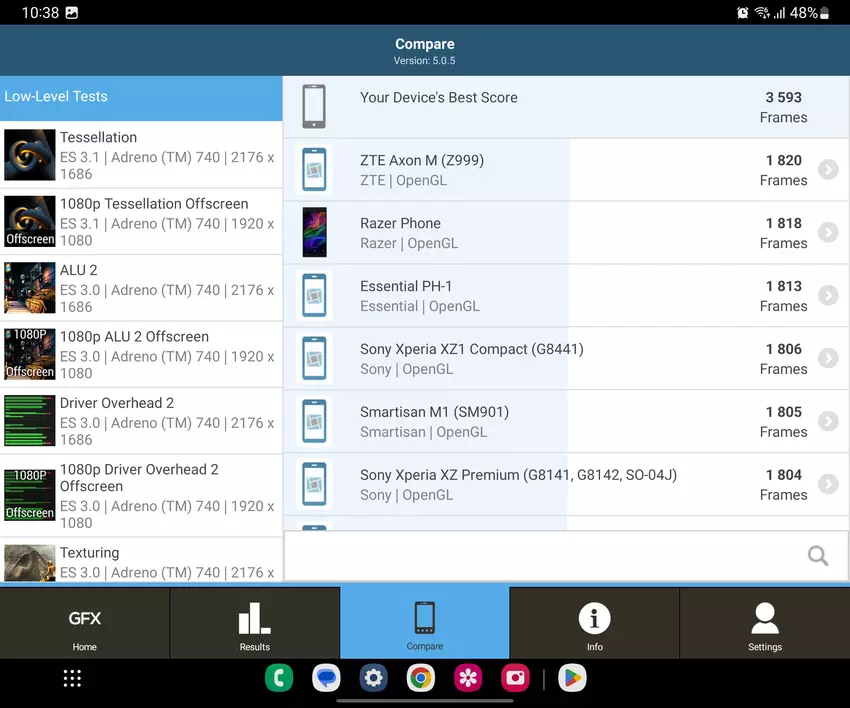Click the device search input field

coord(540,556)
